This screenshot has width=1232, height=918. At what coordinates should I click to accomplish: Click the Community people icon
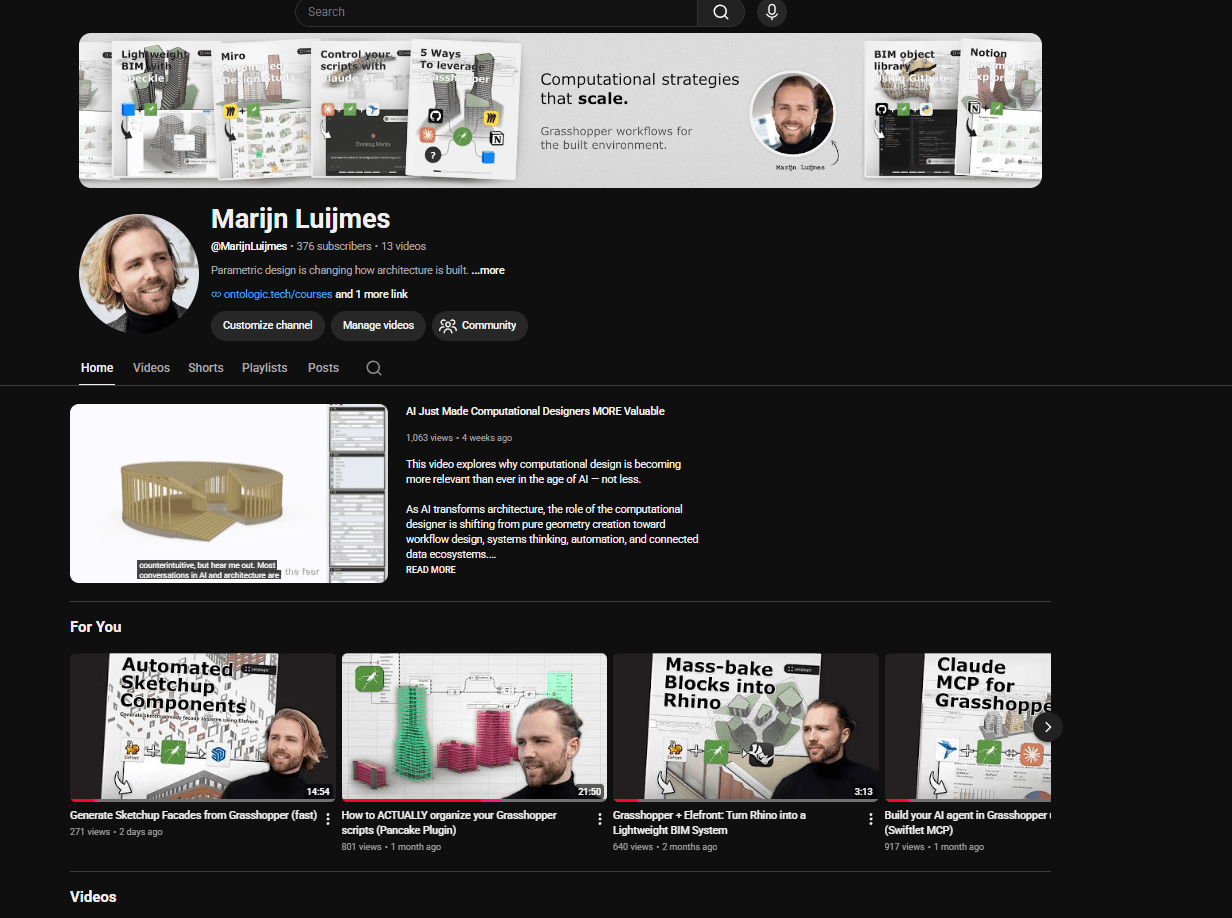click(x=448, y=326)
